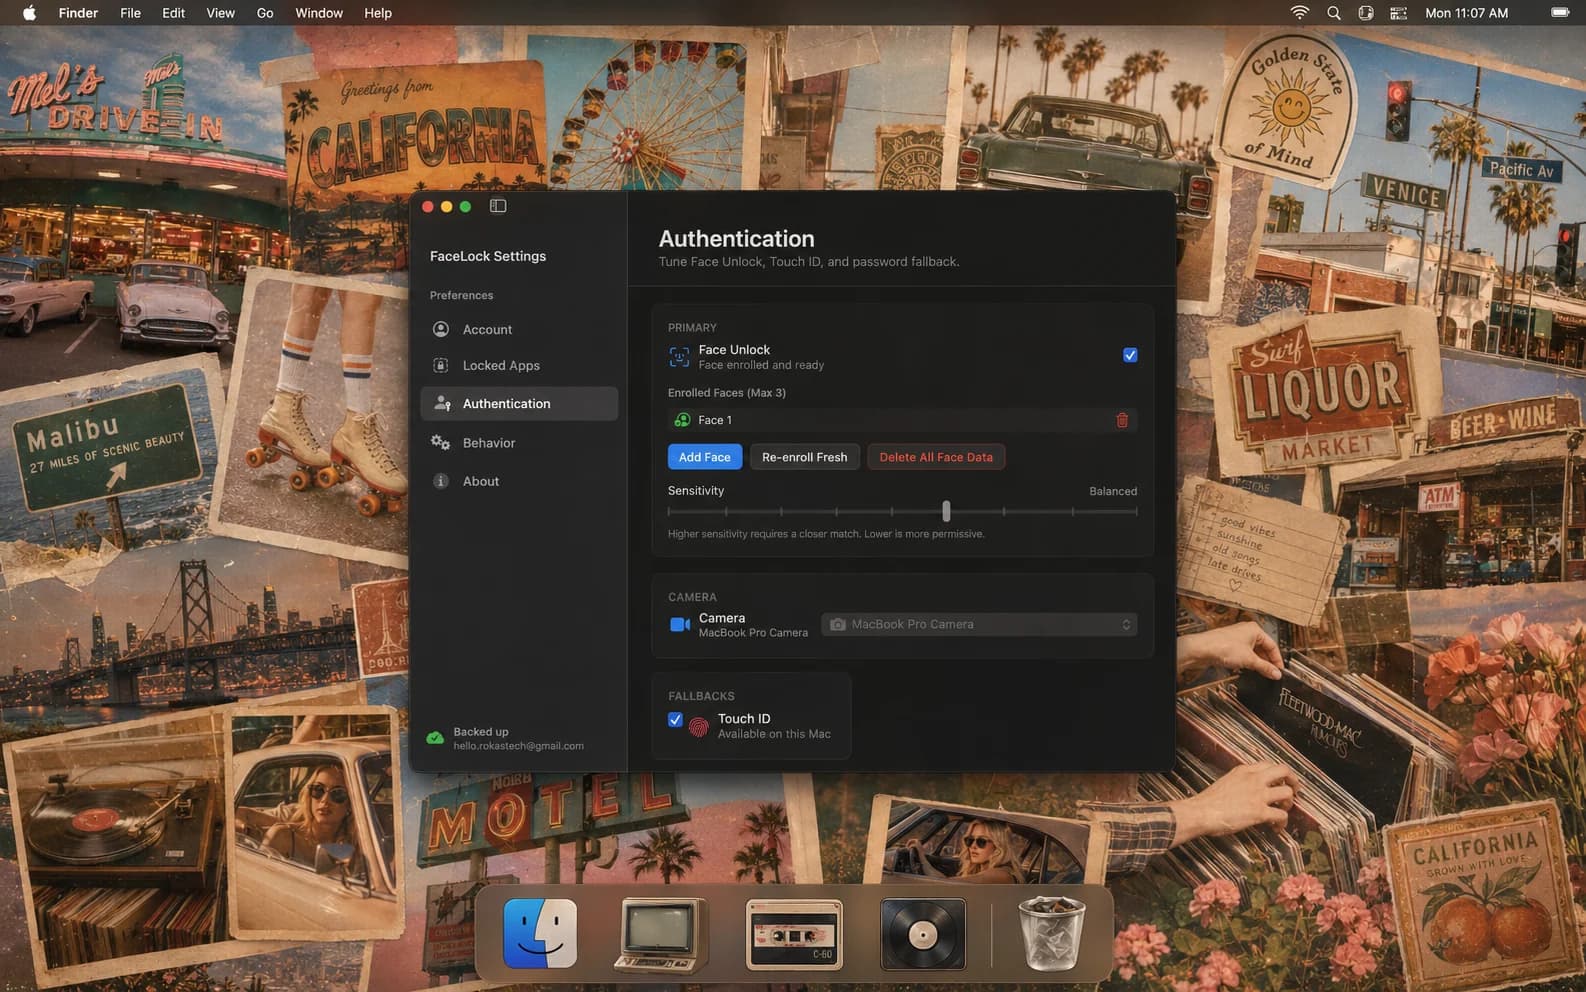Open the Help menu
This screenshot has width=1586, height=992.
378,13
